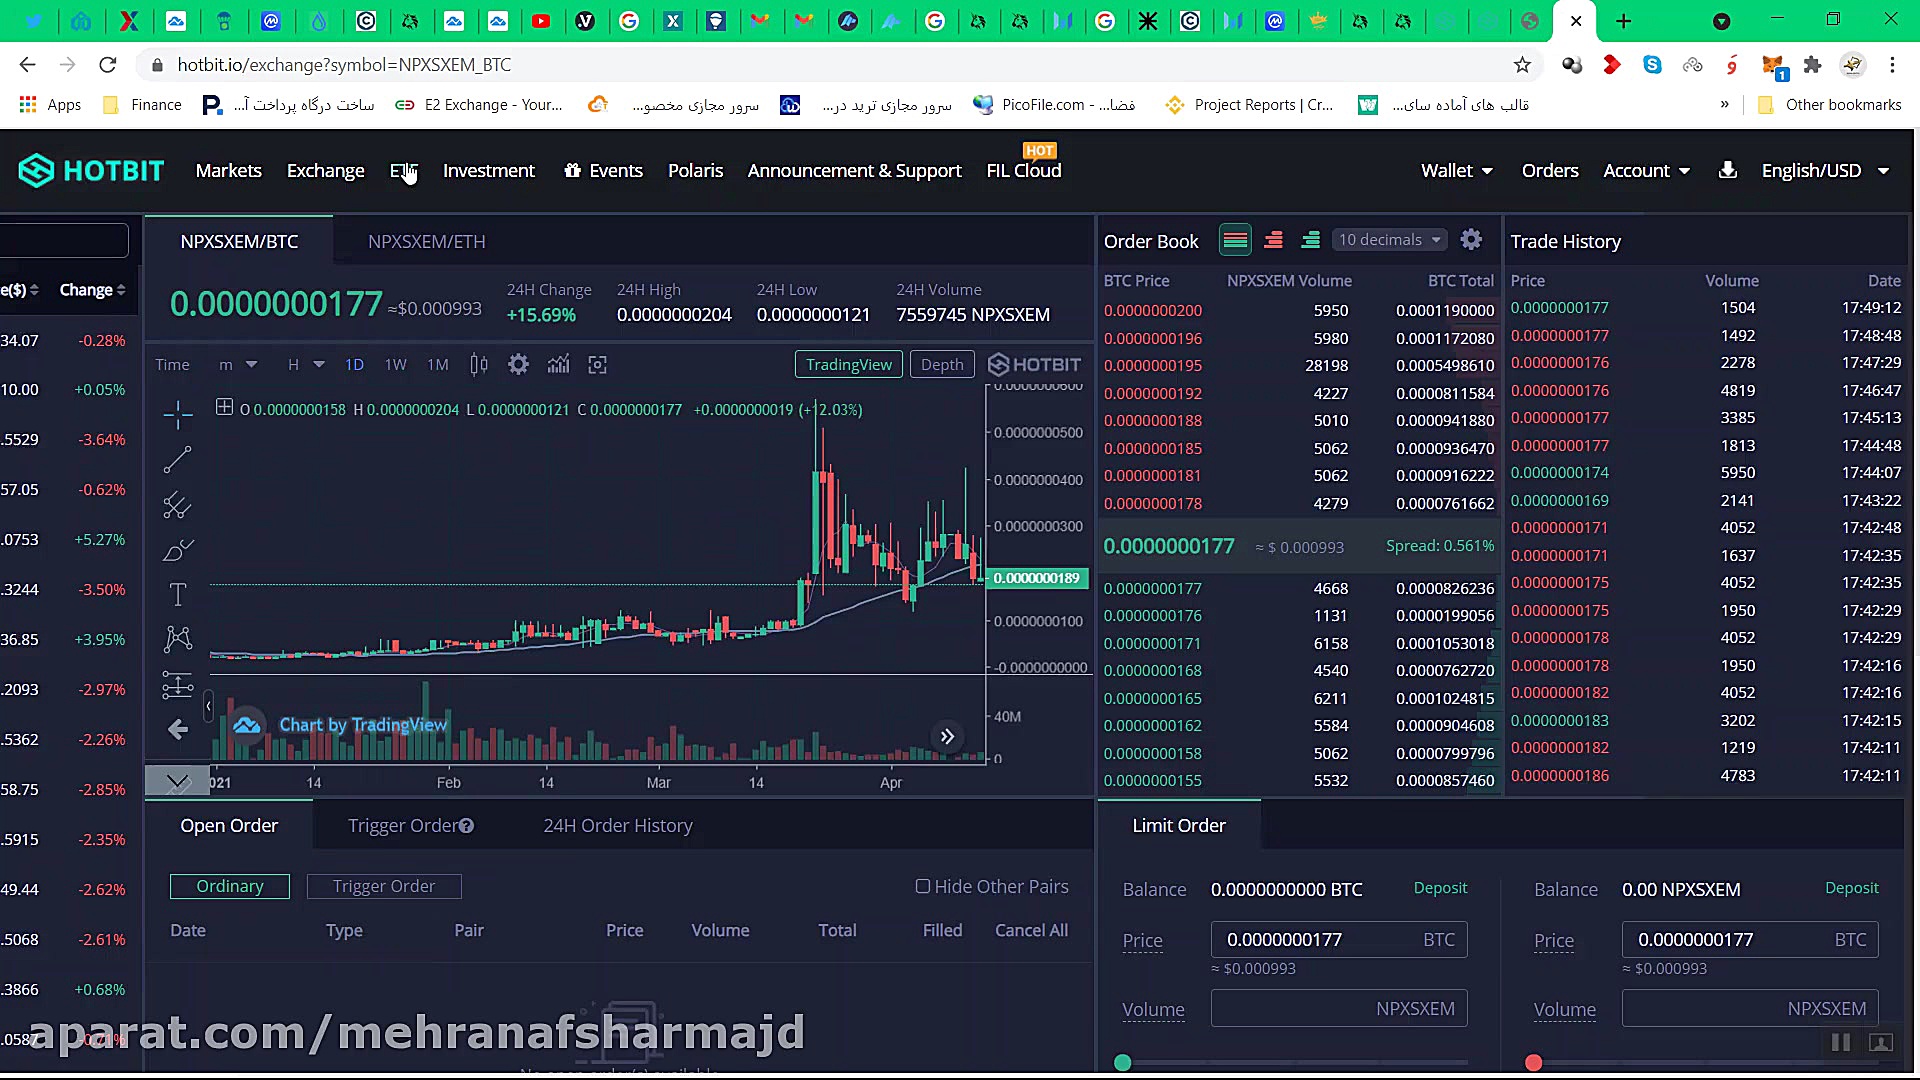Click the Hotbit logo
The image size is (1920, 1080).
[x=91, y=171]
